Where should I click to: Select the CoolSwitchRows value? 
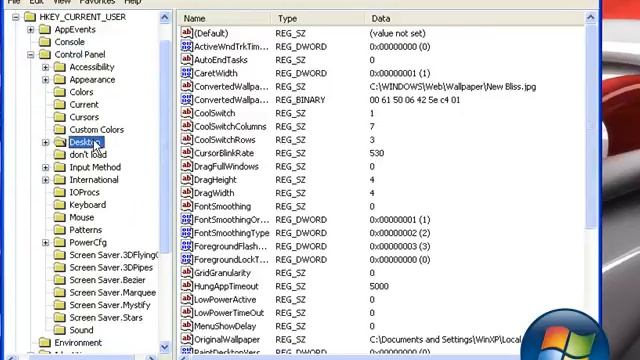point(225,140)
